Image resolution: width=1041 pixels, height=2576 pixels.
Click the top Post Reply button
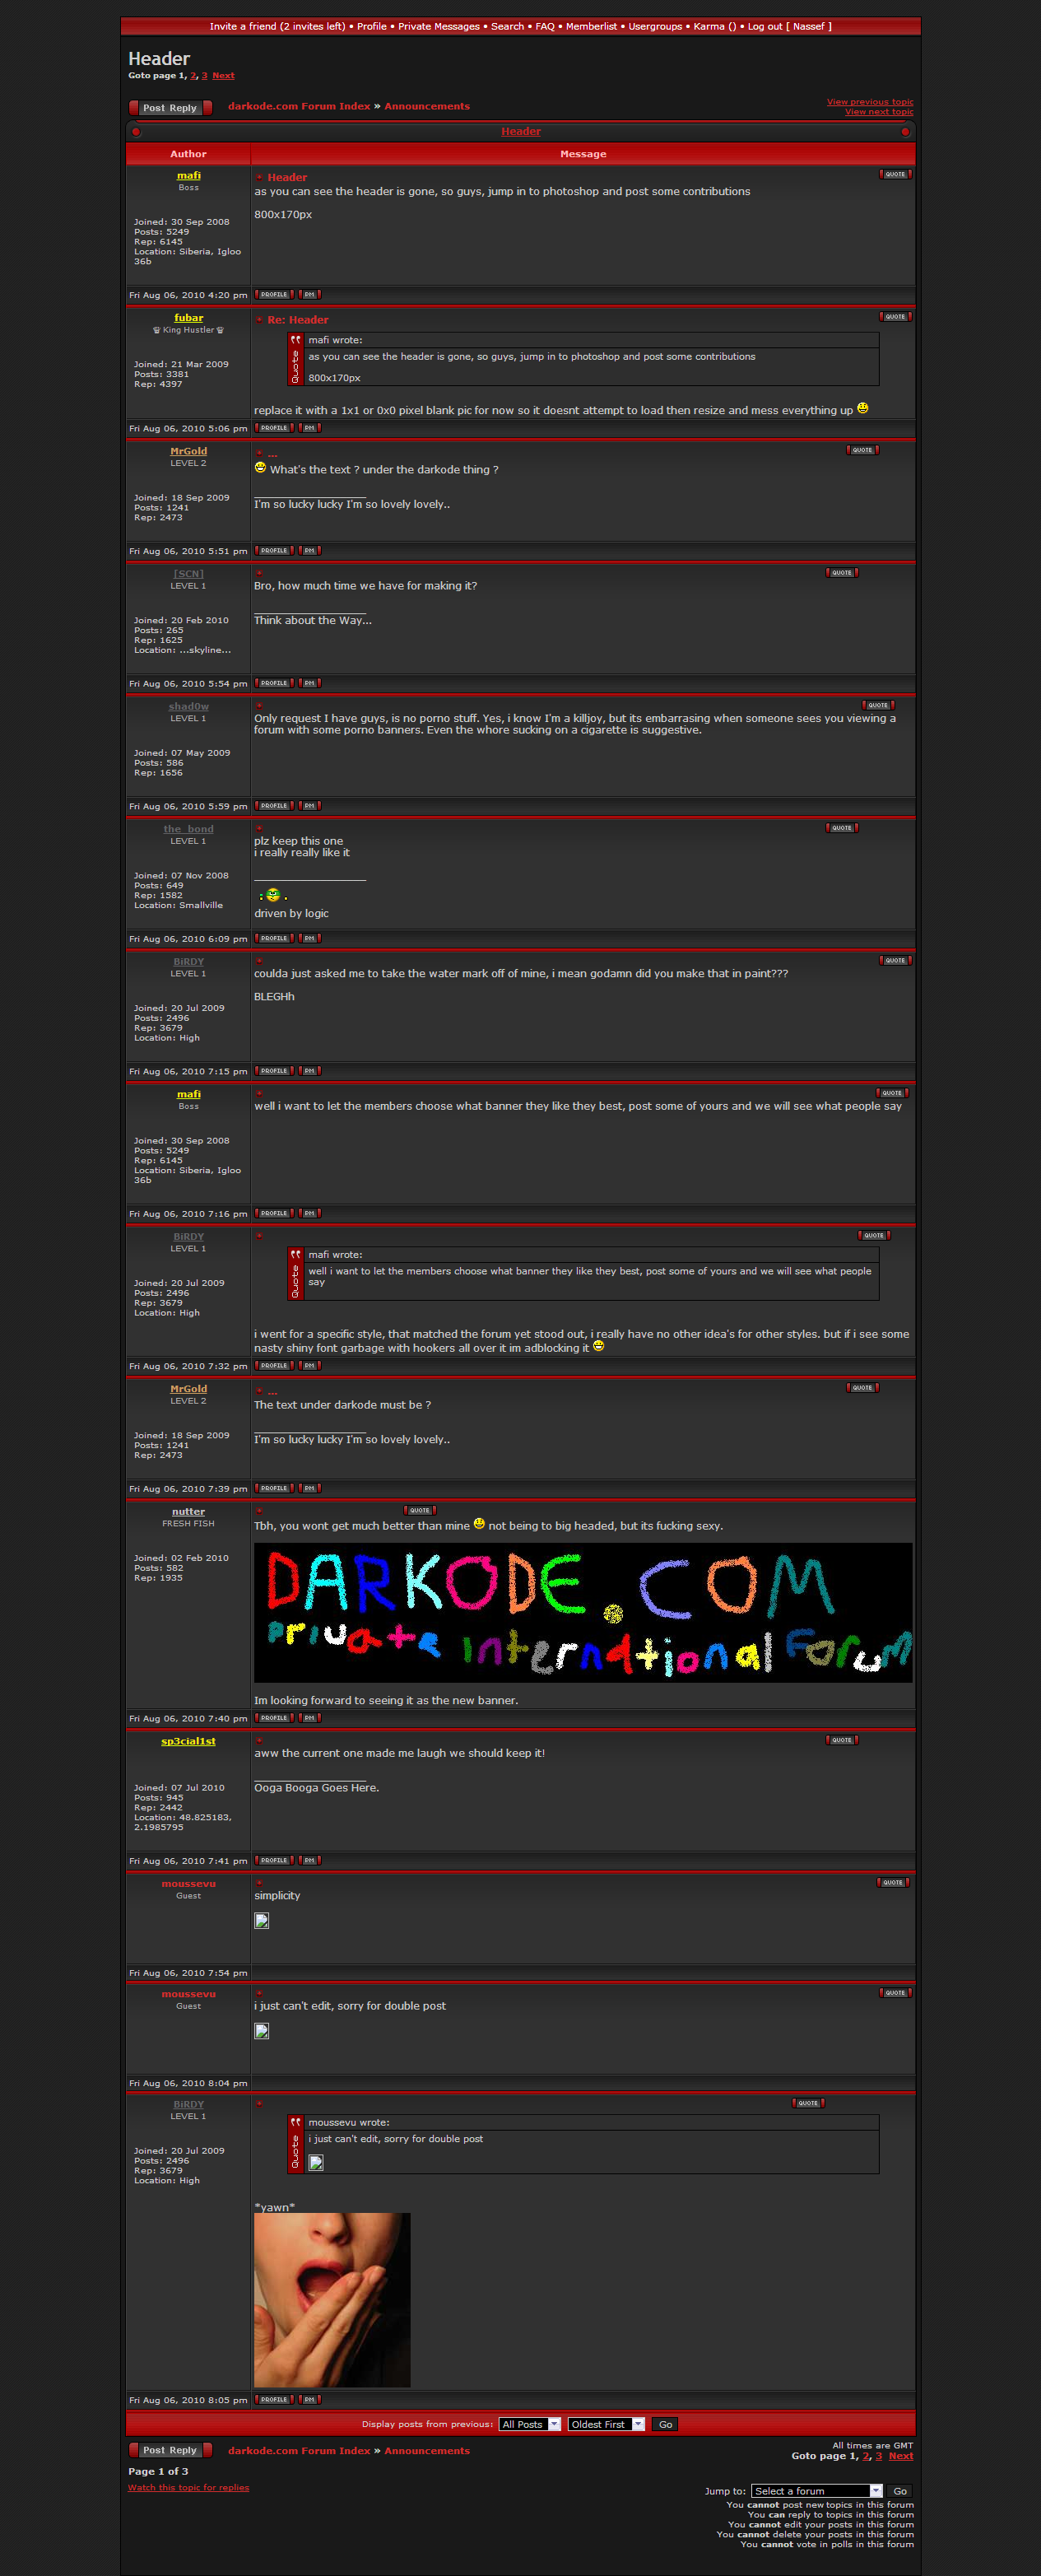[x=170, y=108]
